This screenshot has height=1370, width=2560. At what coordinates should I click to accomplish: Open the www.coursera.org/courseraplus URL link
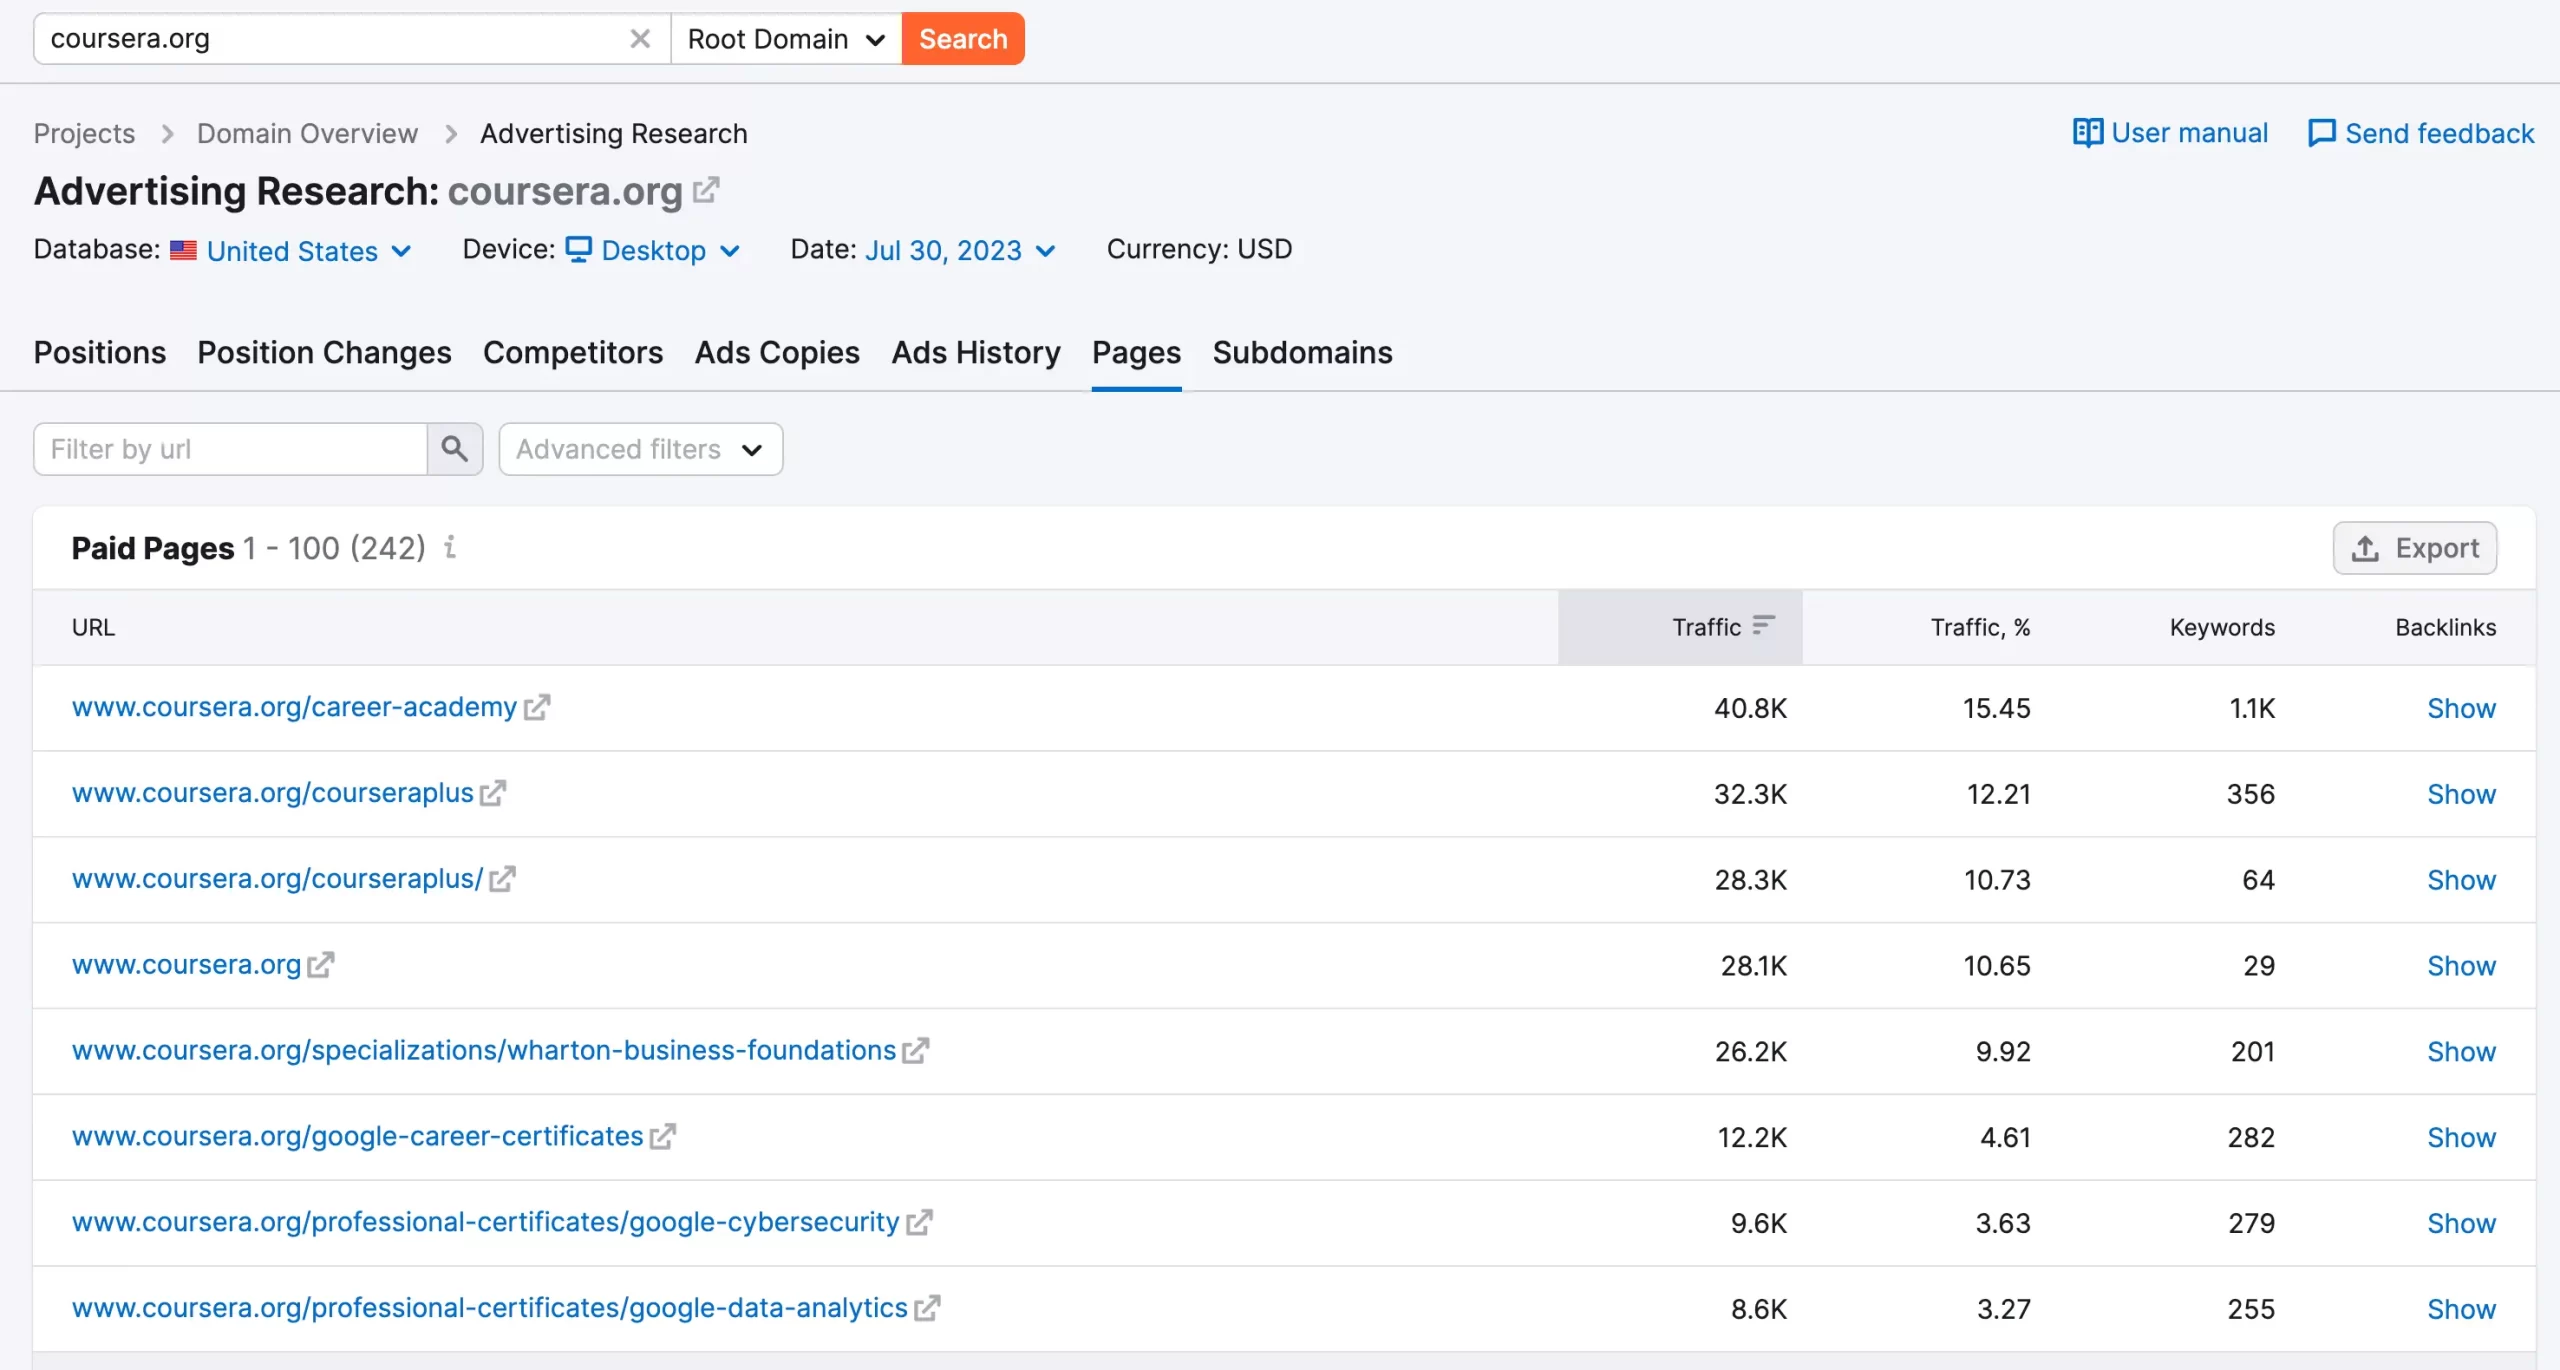coord(272,793)
